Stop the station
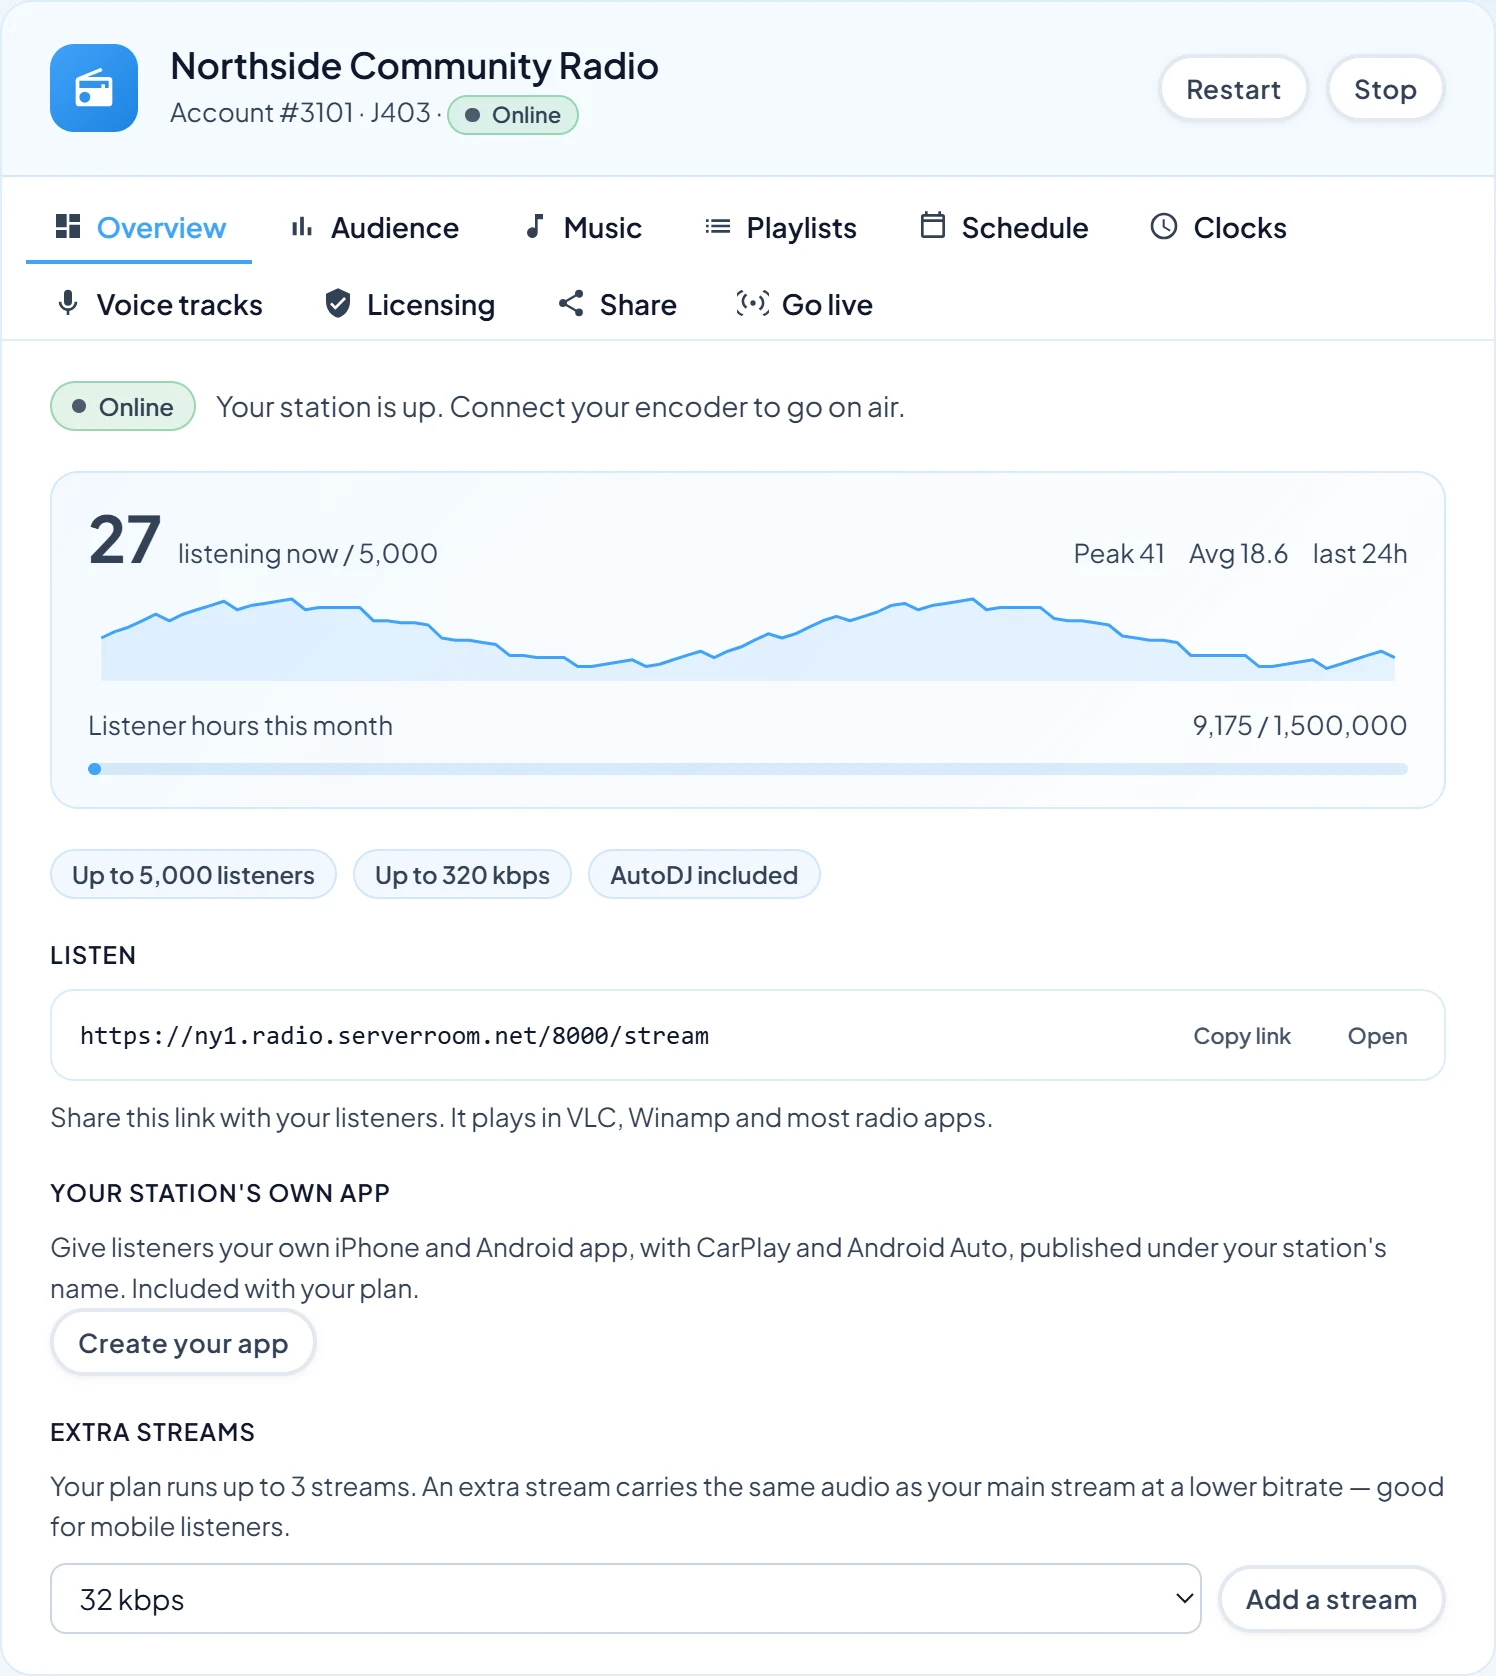 tap(1385, 89)
